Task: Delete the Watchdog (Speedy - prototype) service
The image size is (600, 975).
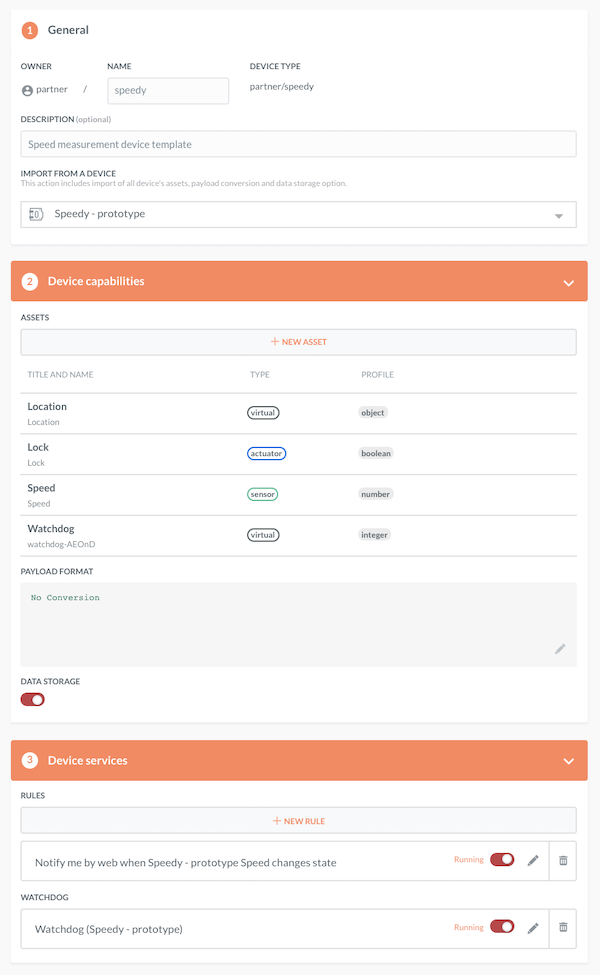Action: click(x=563, y=928)
